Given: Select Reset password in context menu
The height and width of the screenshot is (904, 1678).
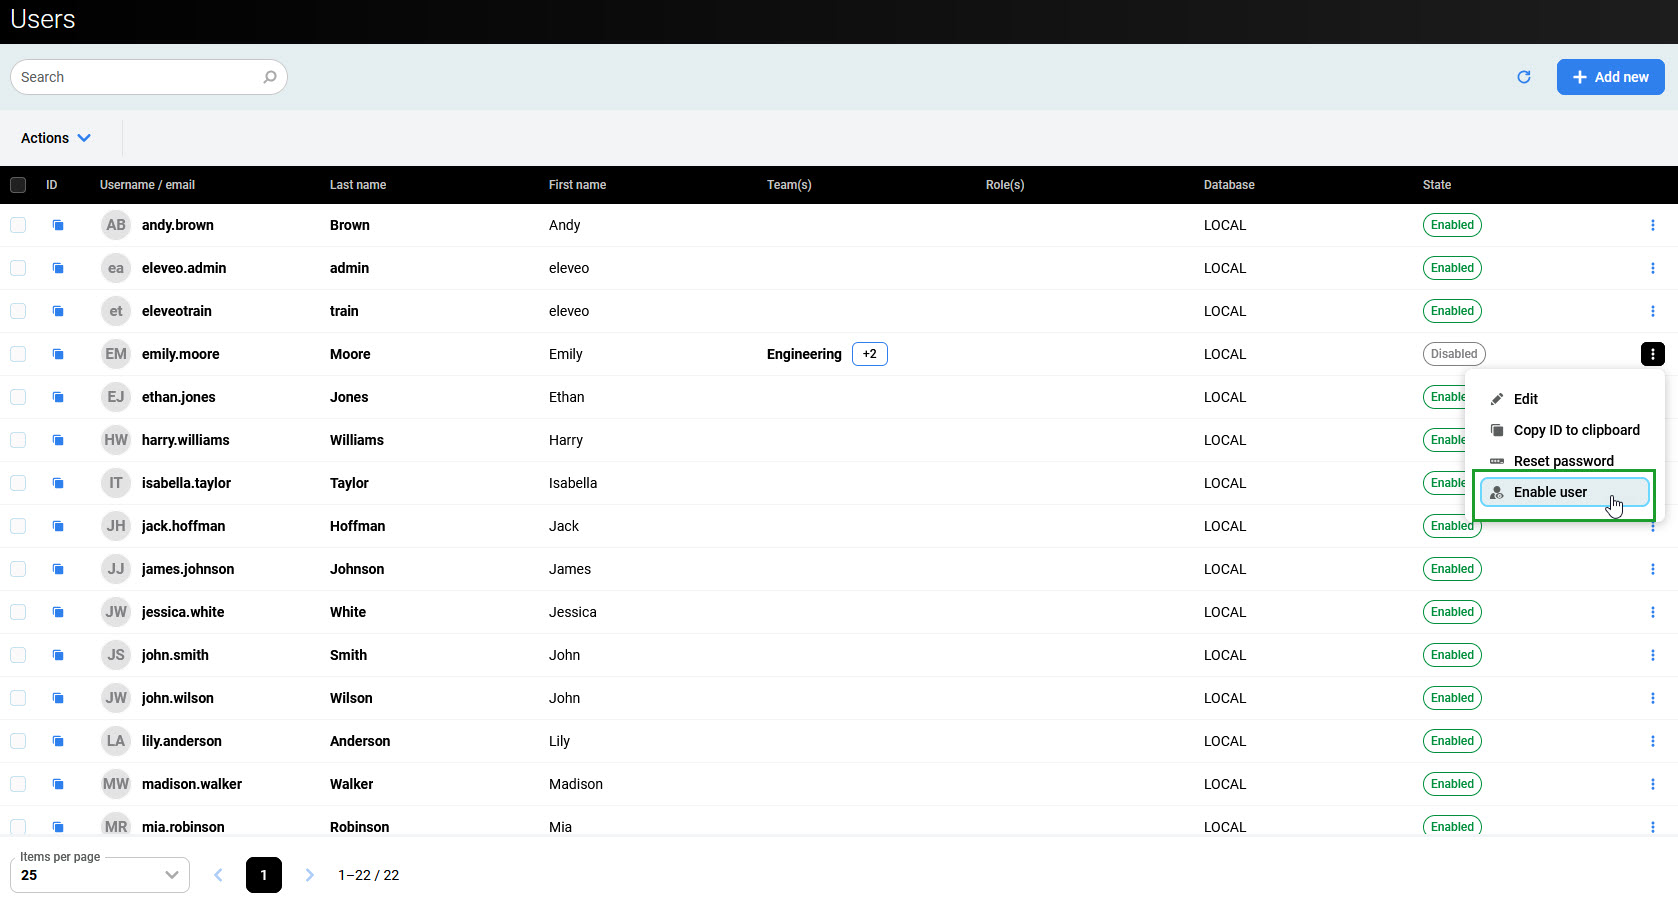Looking at the screenshot, I should 1563,461.
